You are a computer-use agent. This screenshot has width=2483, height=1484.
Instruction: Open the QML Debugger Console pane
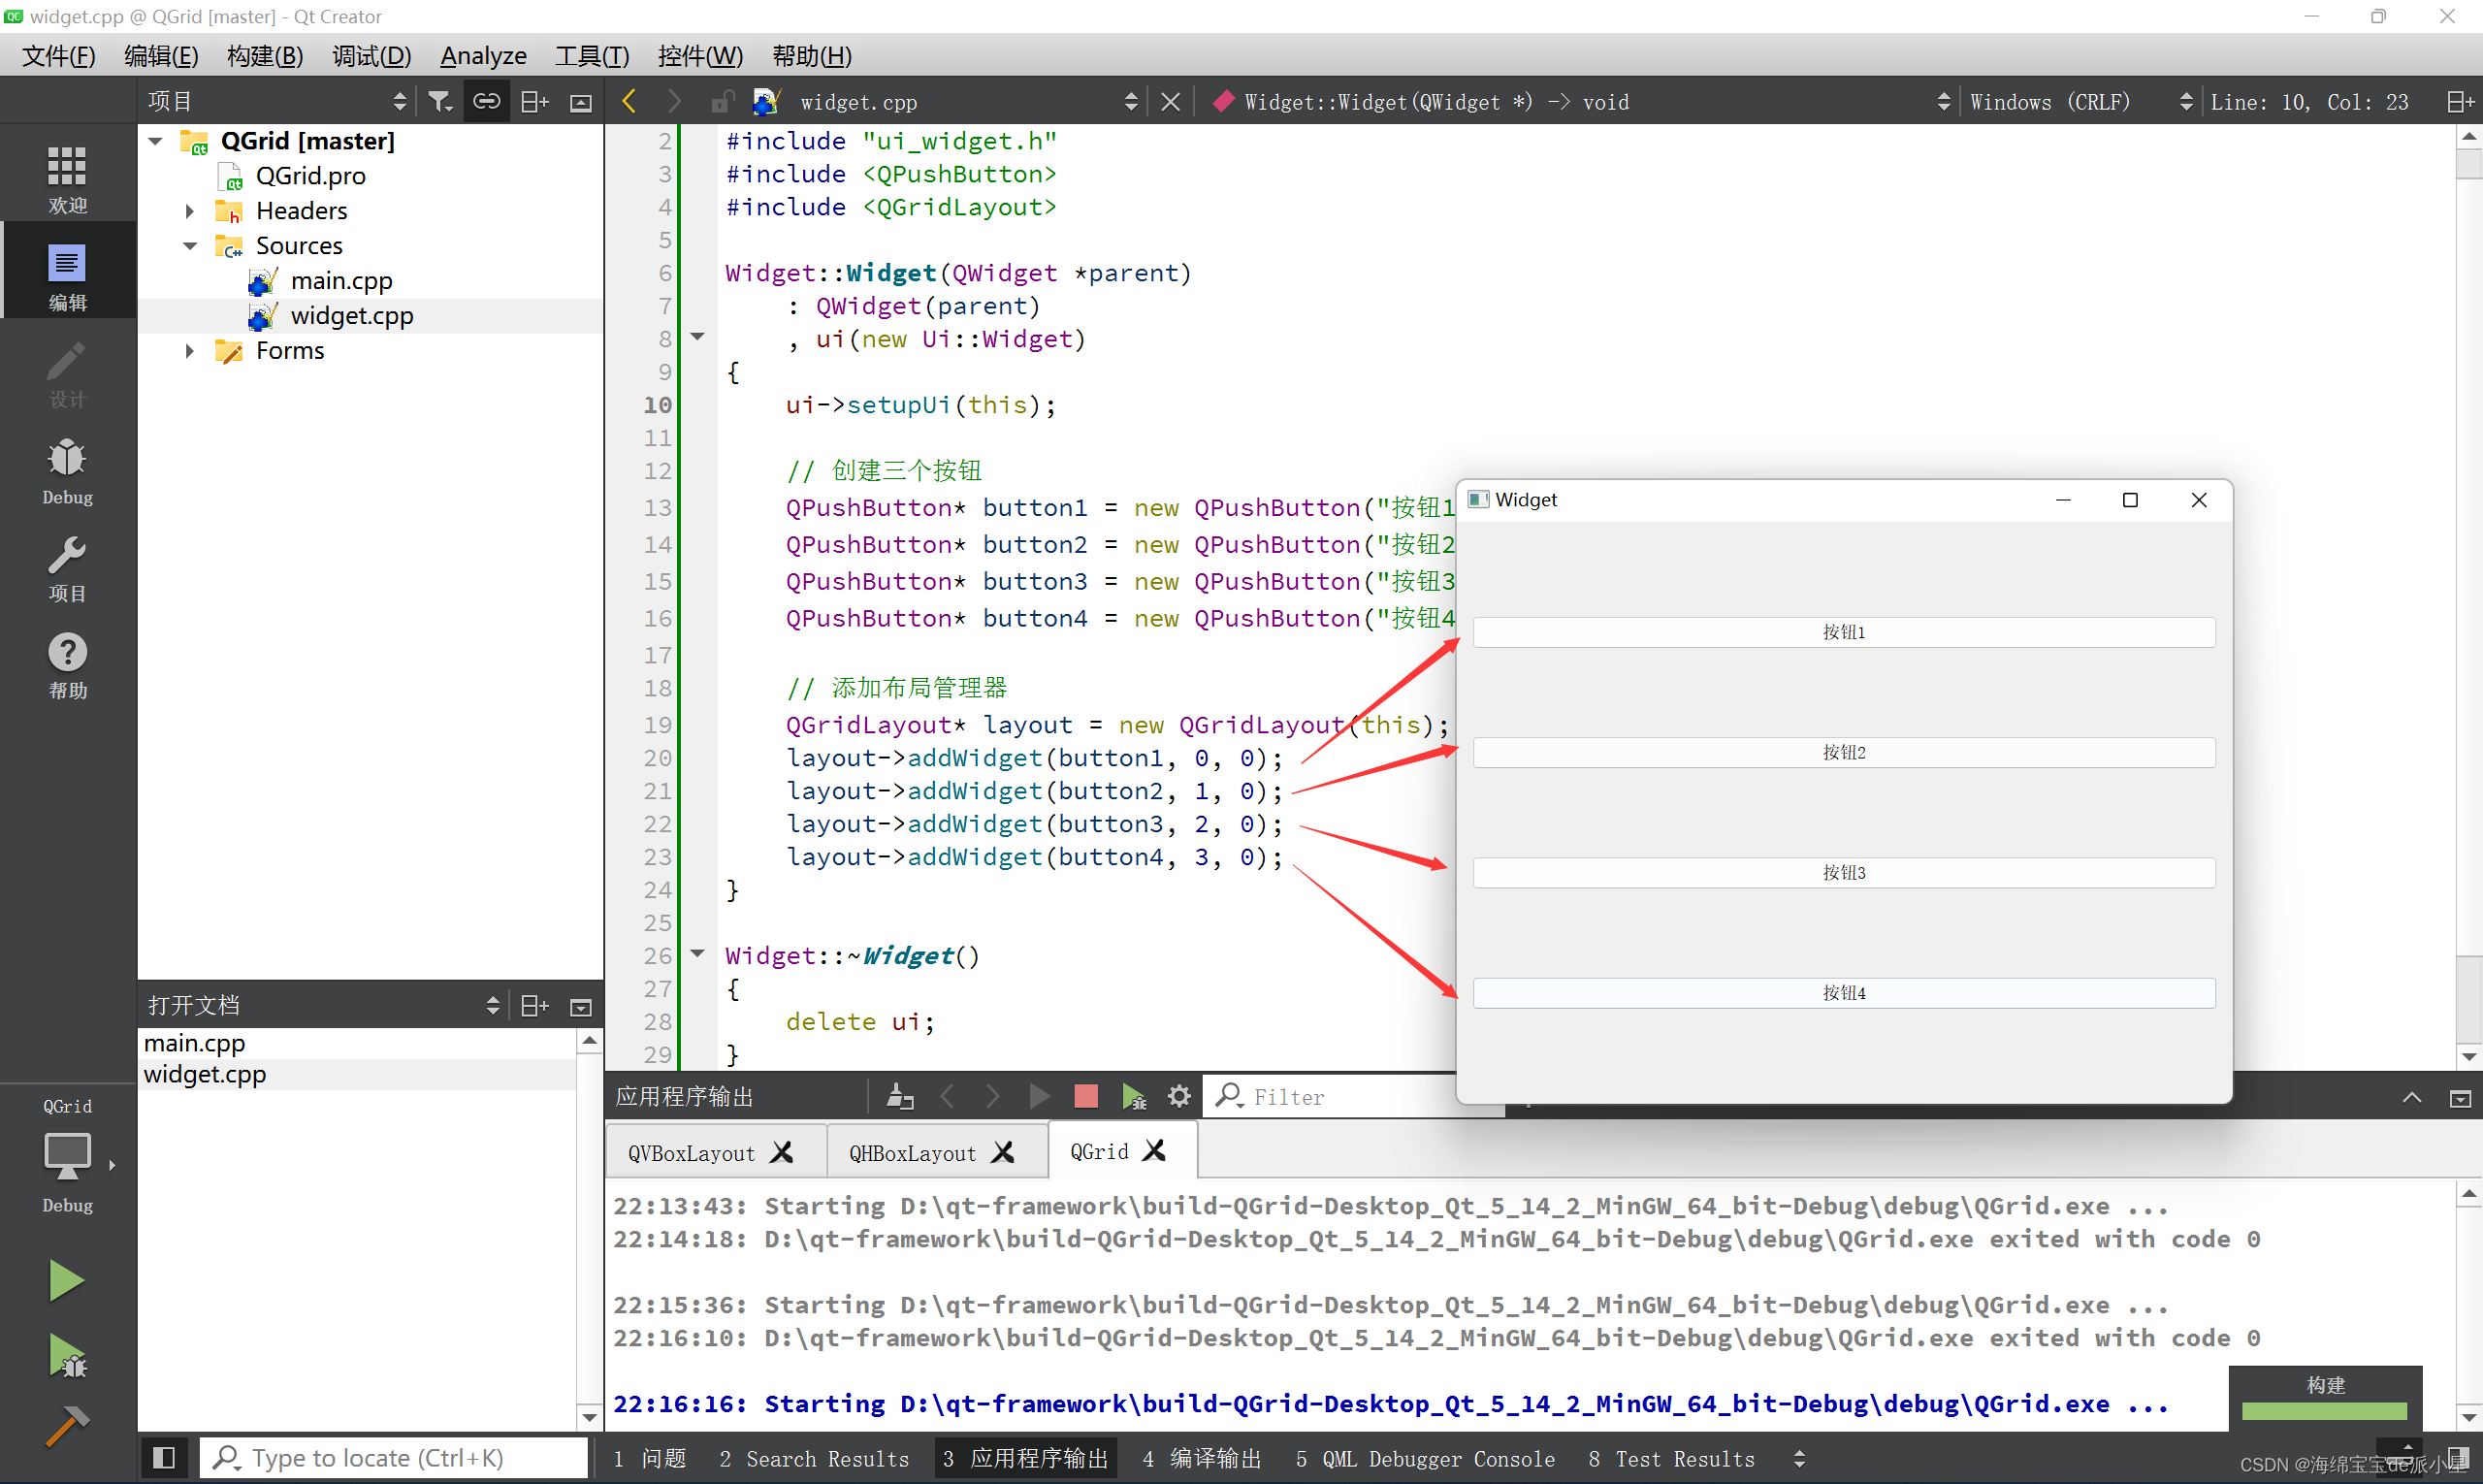[1425, 1458]
